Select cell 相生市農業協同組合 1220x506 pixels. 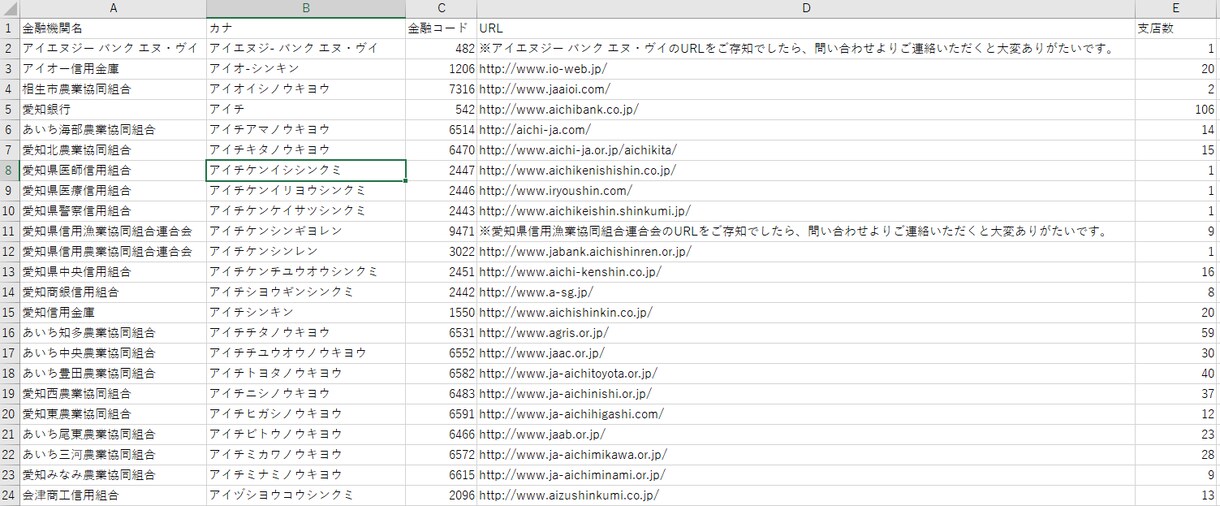(113, 89)
